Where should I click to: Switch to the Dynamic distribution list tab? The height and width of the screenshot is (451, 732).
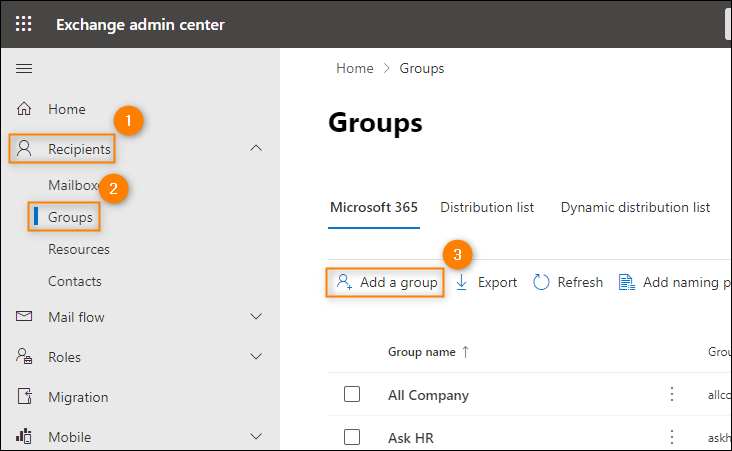[x=635, y=207]
